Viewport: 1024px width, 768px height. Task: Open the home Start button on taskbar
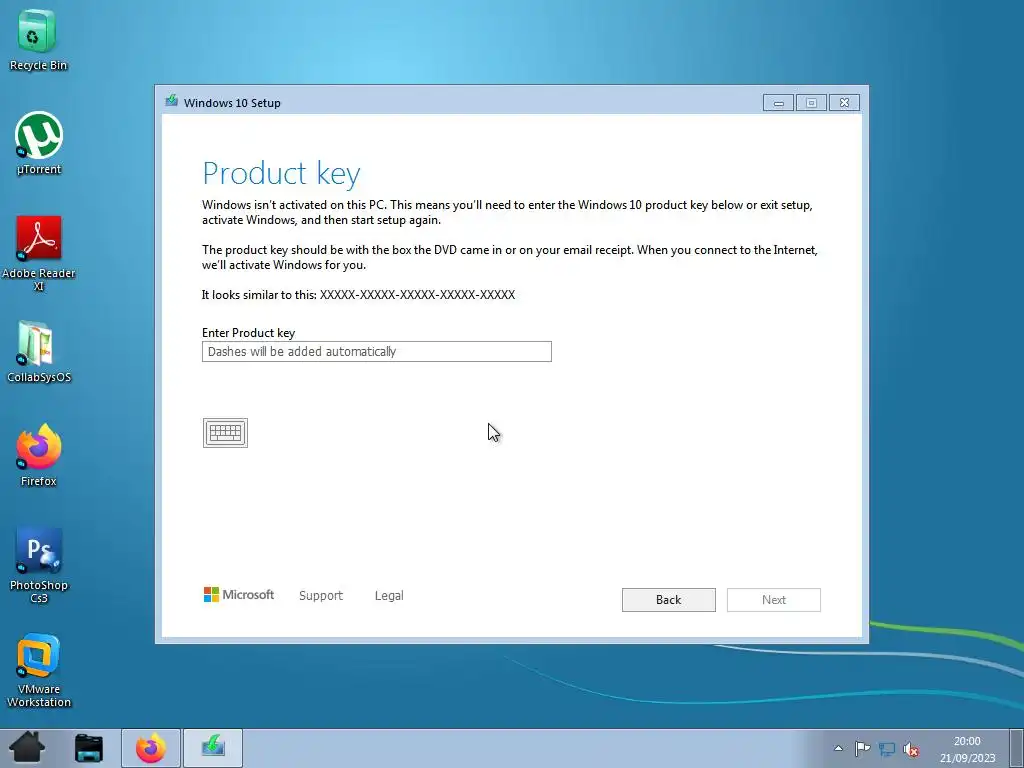click(x=27, y=748)
